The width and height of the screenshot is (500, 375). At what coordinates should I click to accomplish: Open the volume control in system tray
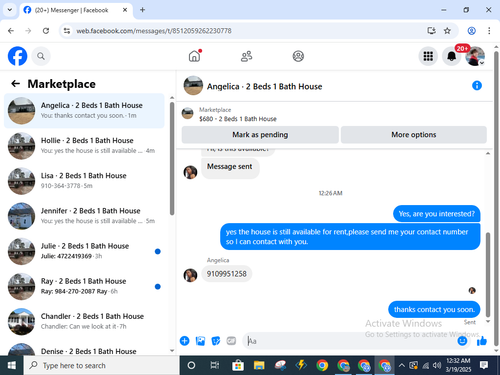click(437, 366)
